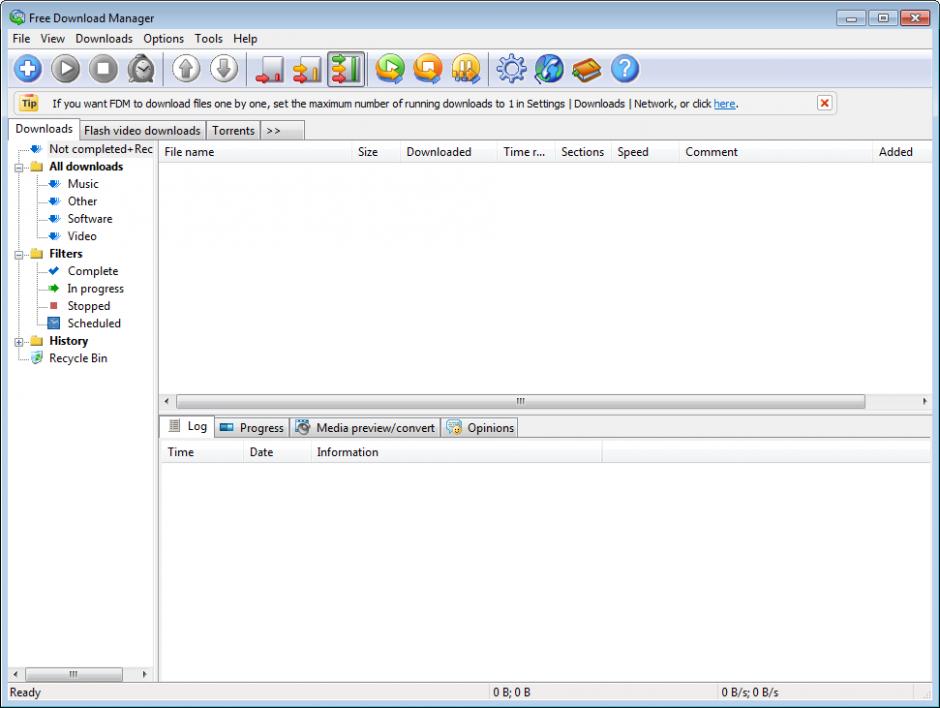Select the light traffic usage mode
Image resolution: width=940 pixels, height=708 pixels.
coord(270,69)
